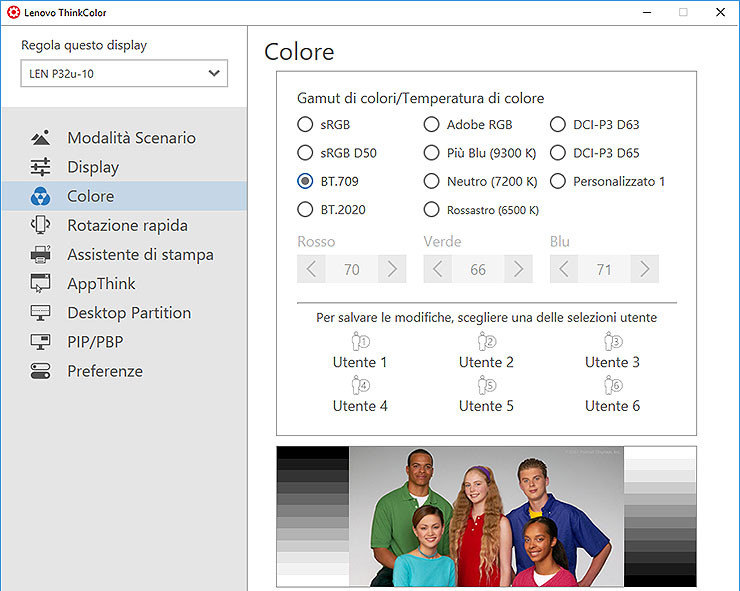The width and height of the screenshot is (740, 591).
Task: Increase the Rosso value with right arrow
Action: point(392,269)
